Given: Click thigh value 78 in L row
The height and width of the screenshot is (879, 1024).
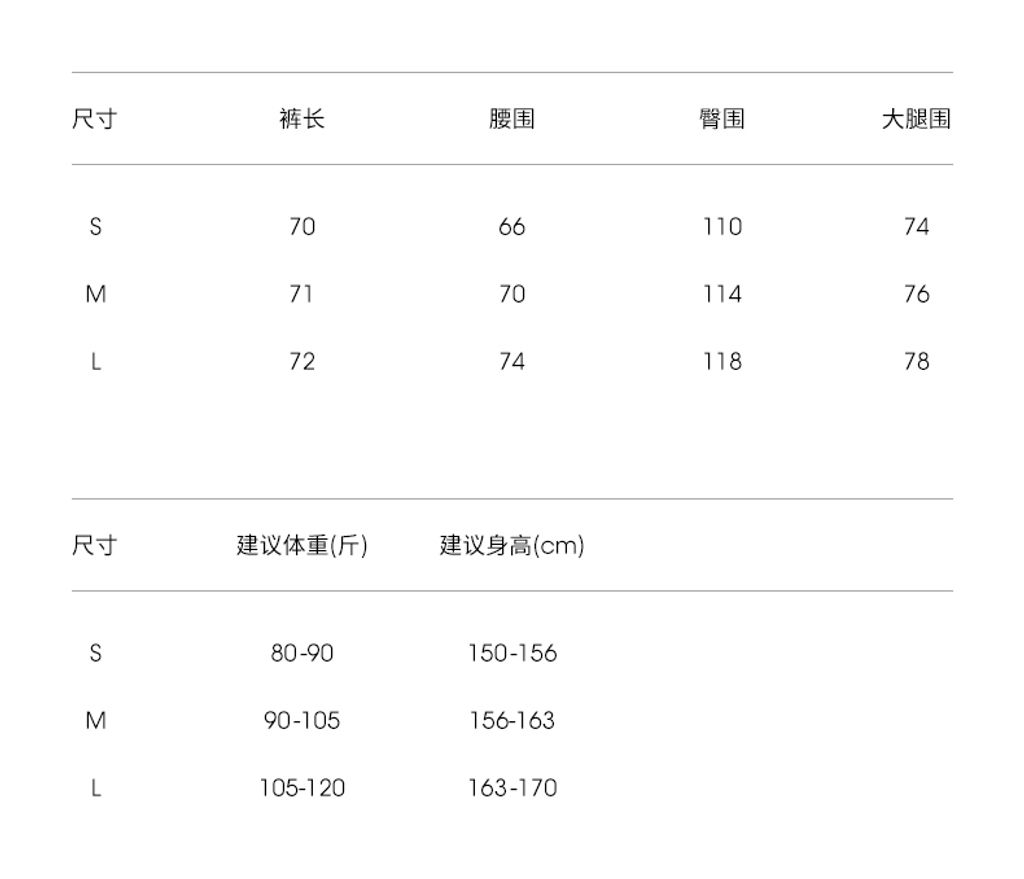Looking at the screenshot, I should pyautogui.click(x=917, y=361).
